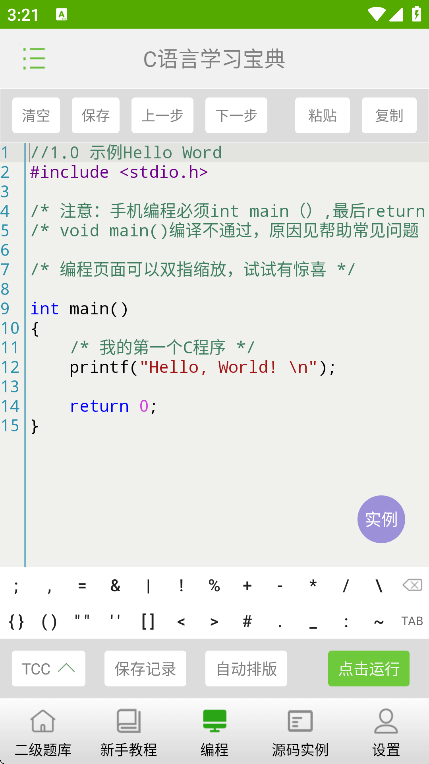Place cursor on the printf code line
The width and height of the screenshot is (429, 764).
pos(203,367)
